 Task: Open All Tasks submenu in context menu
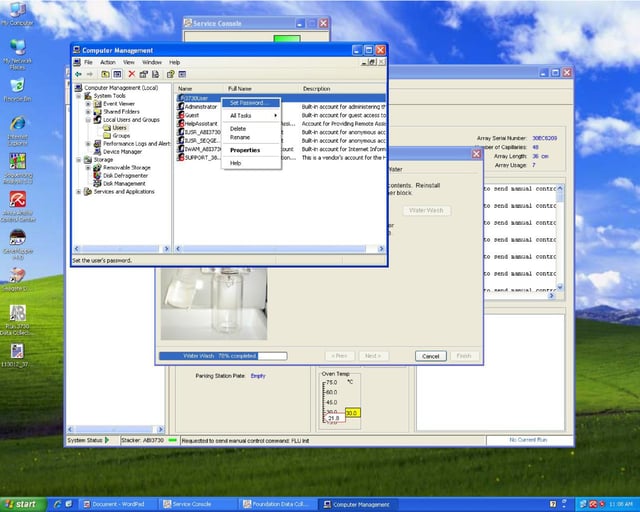pyautogui.click(x=251, y=116)
